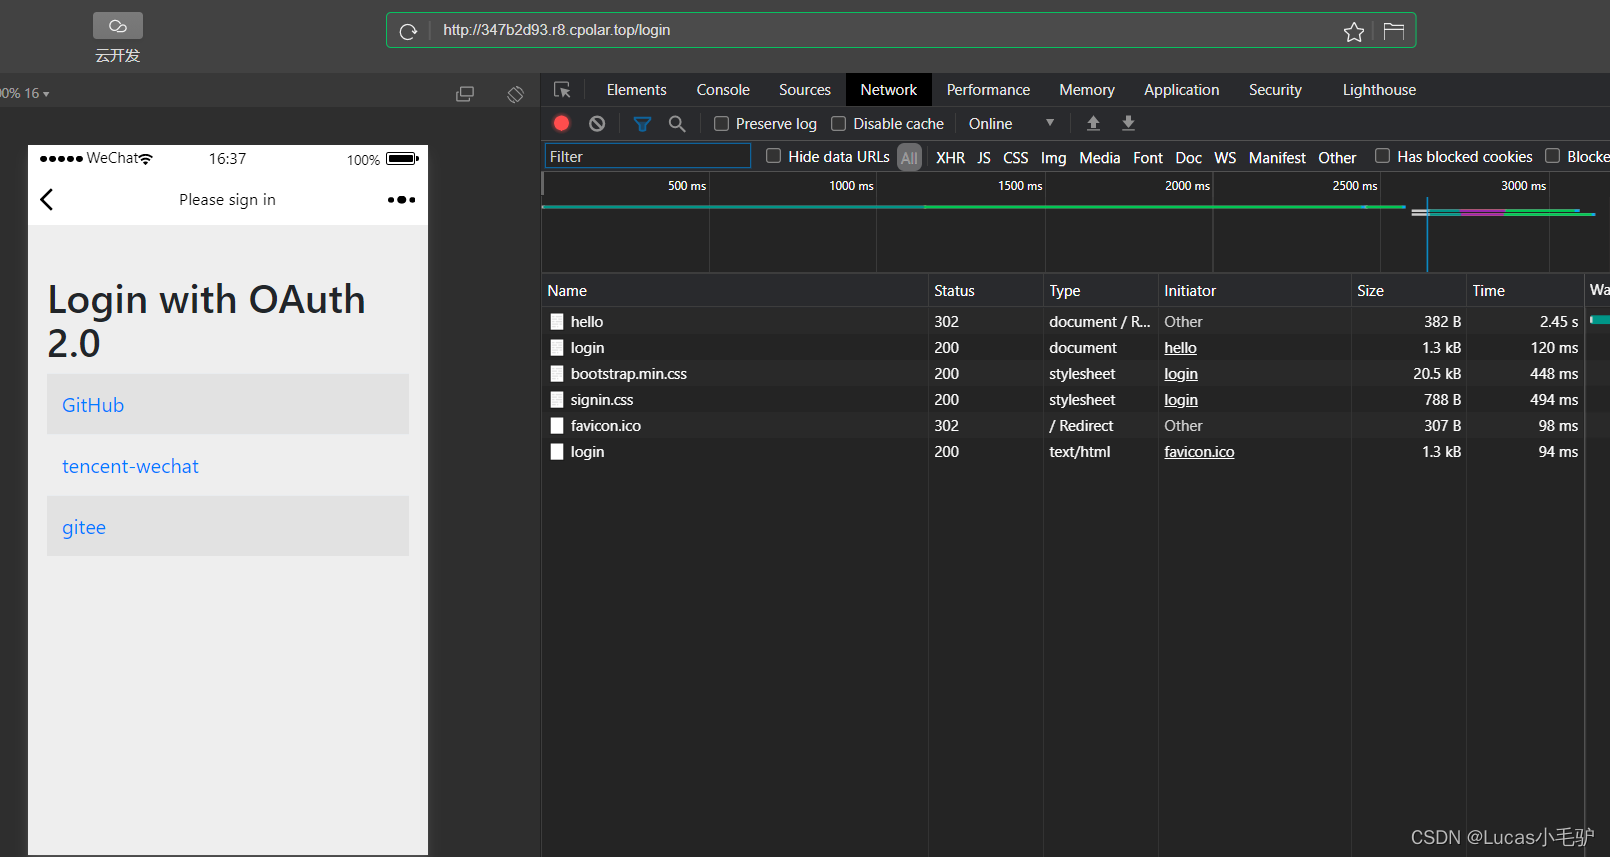Sign in with the GitHub link
This screenshot has width=1610, height=857.
tap(93, 405)
